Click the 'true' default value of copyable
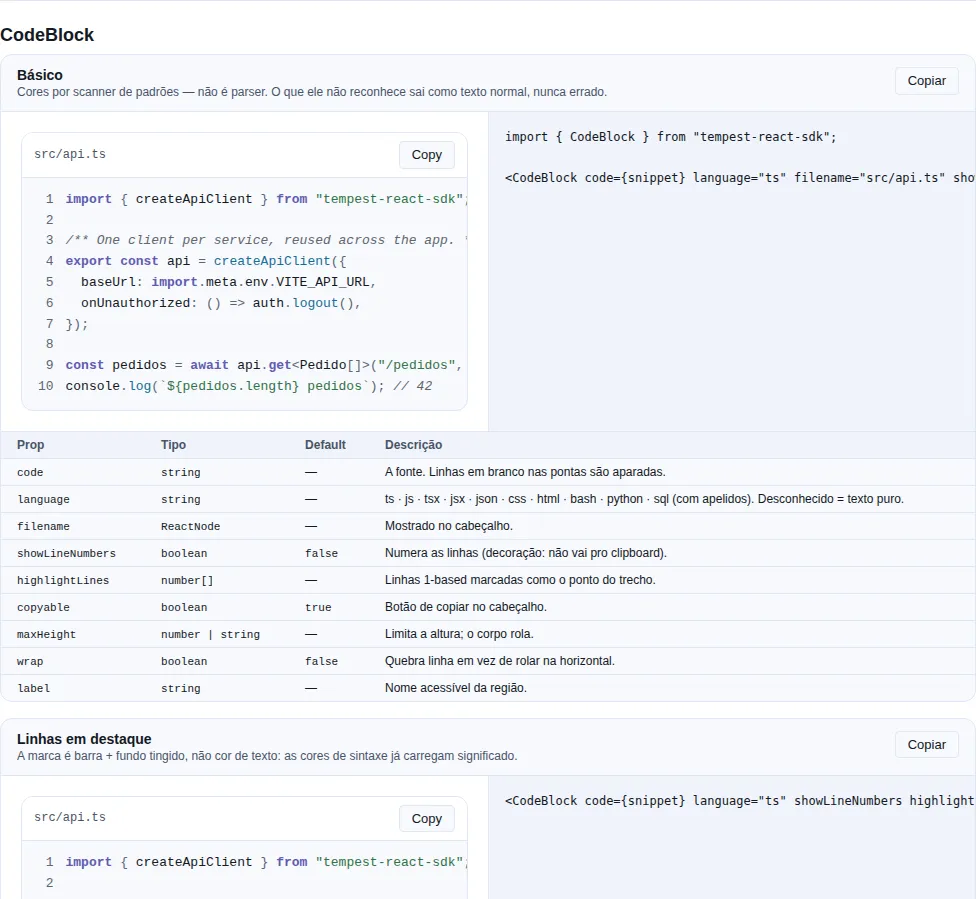Image resolution: width=976 pixels, height=899 pixels. (x=318, y=608)
